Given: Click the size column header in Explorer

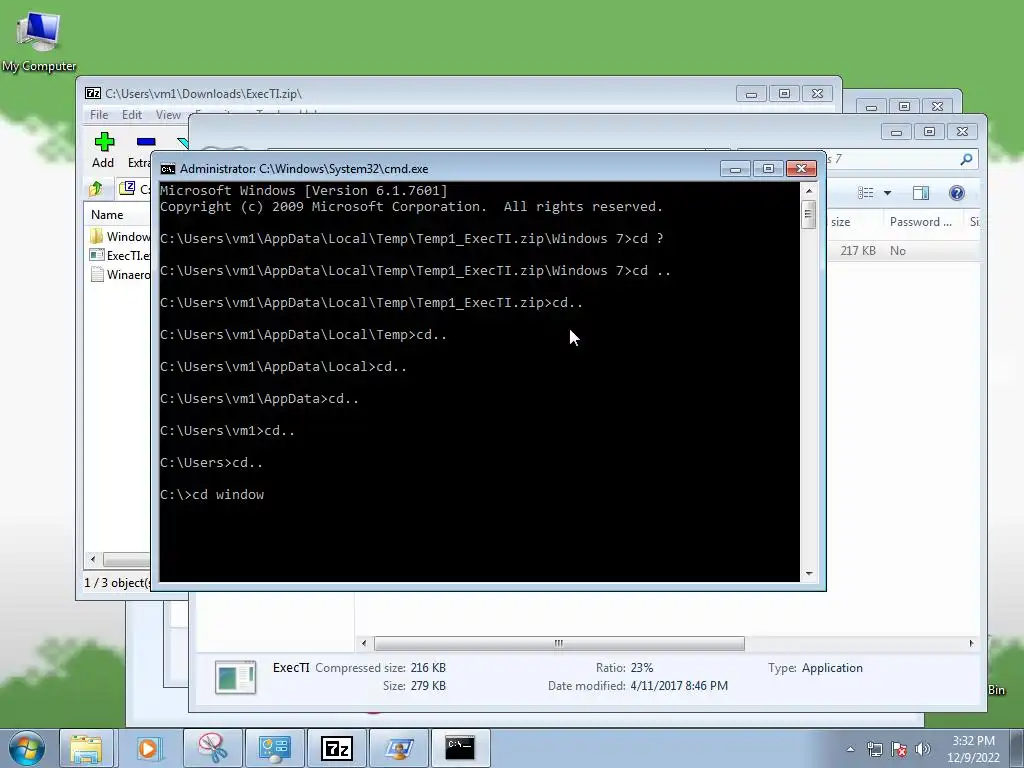Looking at the screenshot, I should [840, 222].
